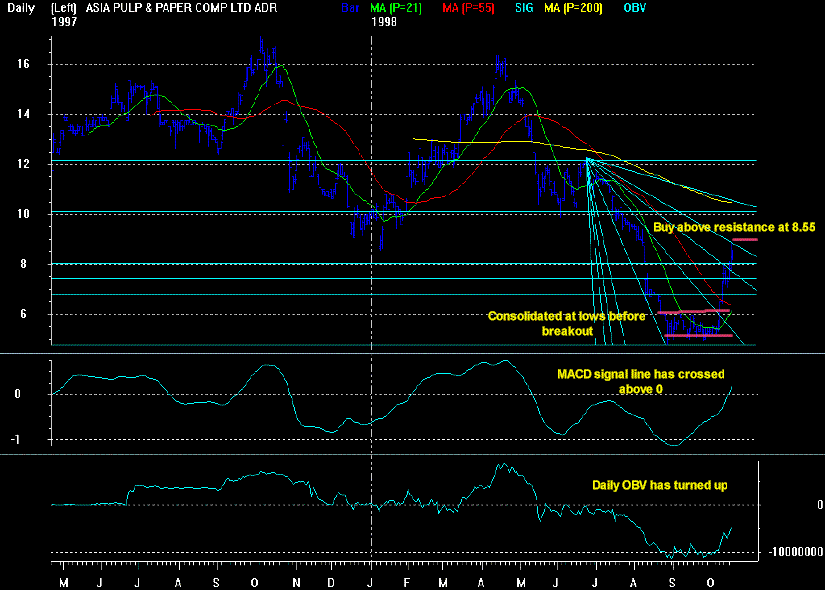This screenshot has height=590, width=825.
Task: Select the "MACD signal line has crossed above 0" annotation
Action: click(x=641, y=382)
